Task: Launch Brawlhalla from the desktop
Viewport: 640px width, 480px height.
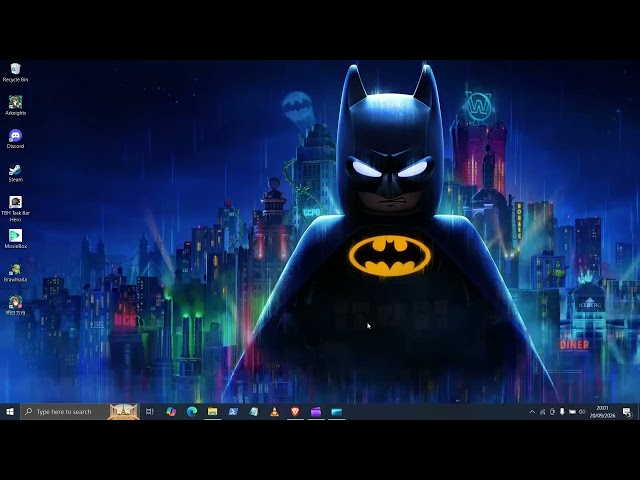Action: coord(15,272)
